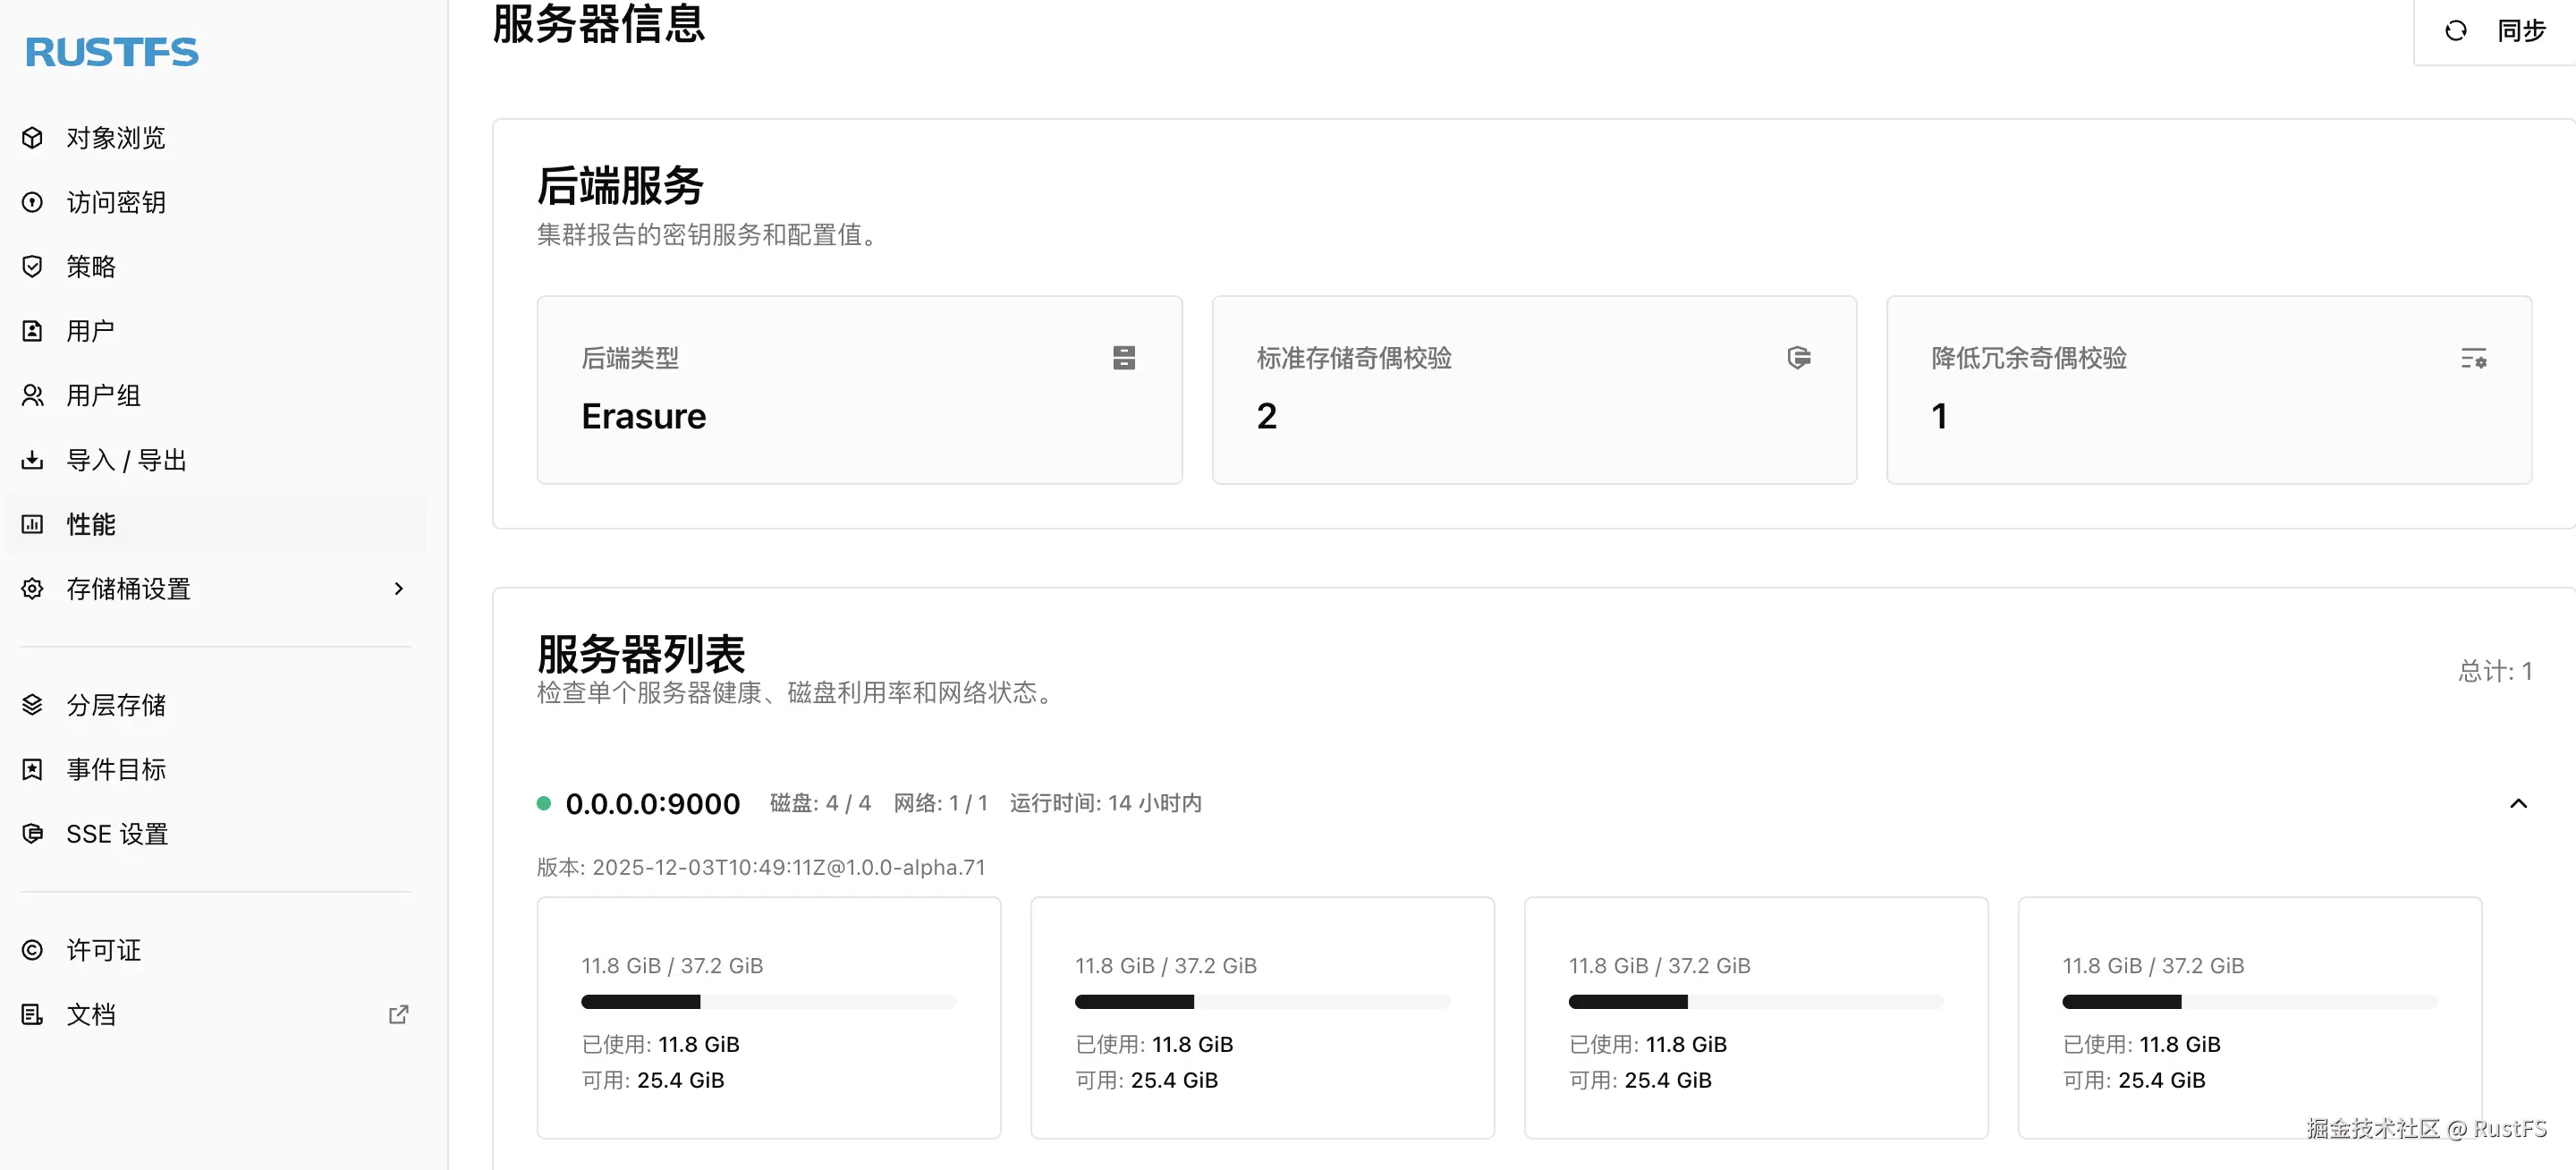This screenshot has height=1170, width=2576.
Task: Click the key icon beside 访问密钥
Action: [32, 202]
